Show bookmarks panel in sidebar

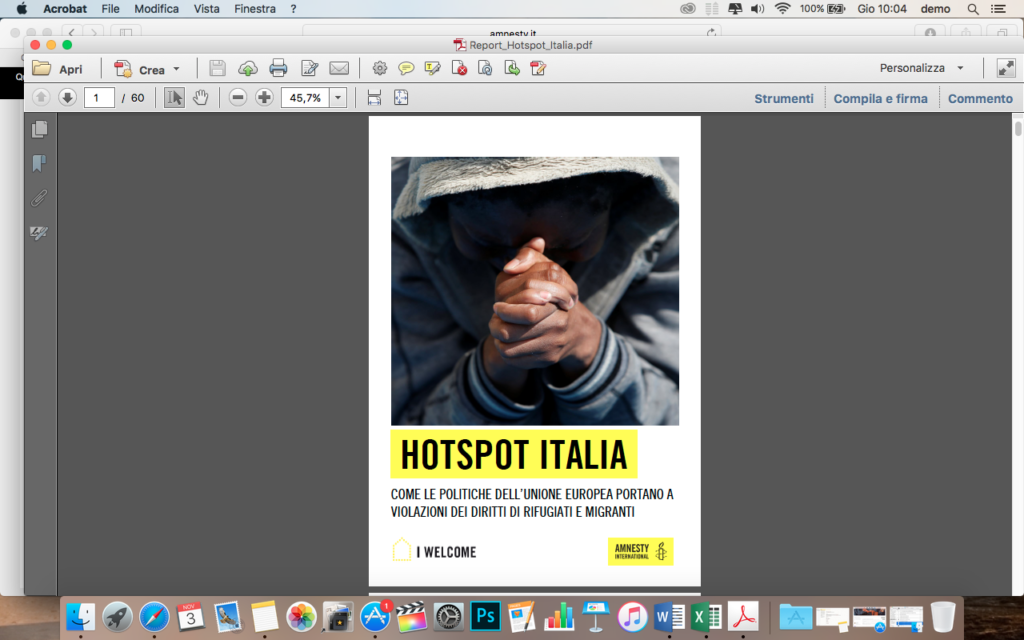click(x=39, y=163)
